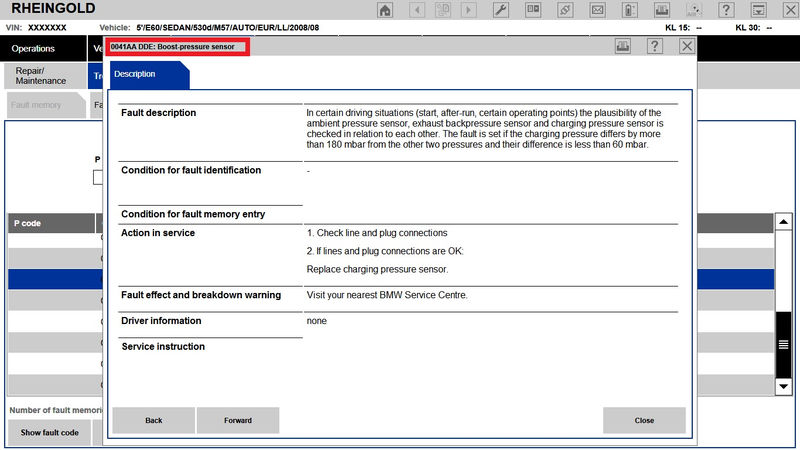
Task: Click the print icon in fault dialog
Action: point(622,46)
